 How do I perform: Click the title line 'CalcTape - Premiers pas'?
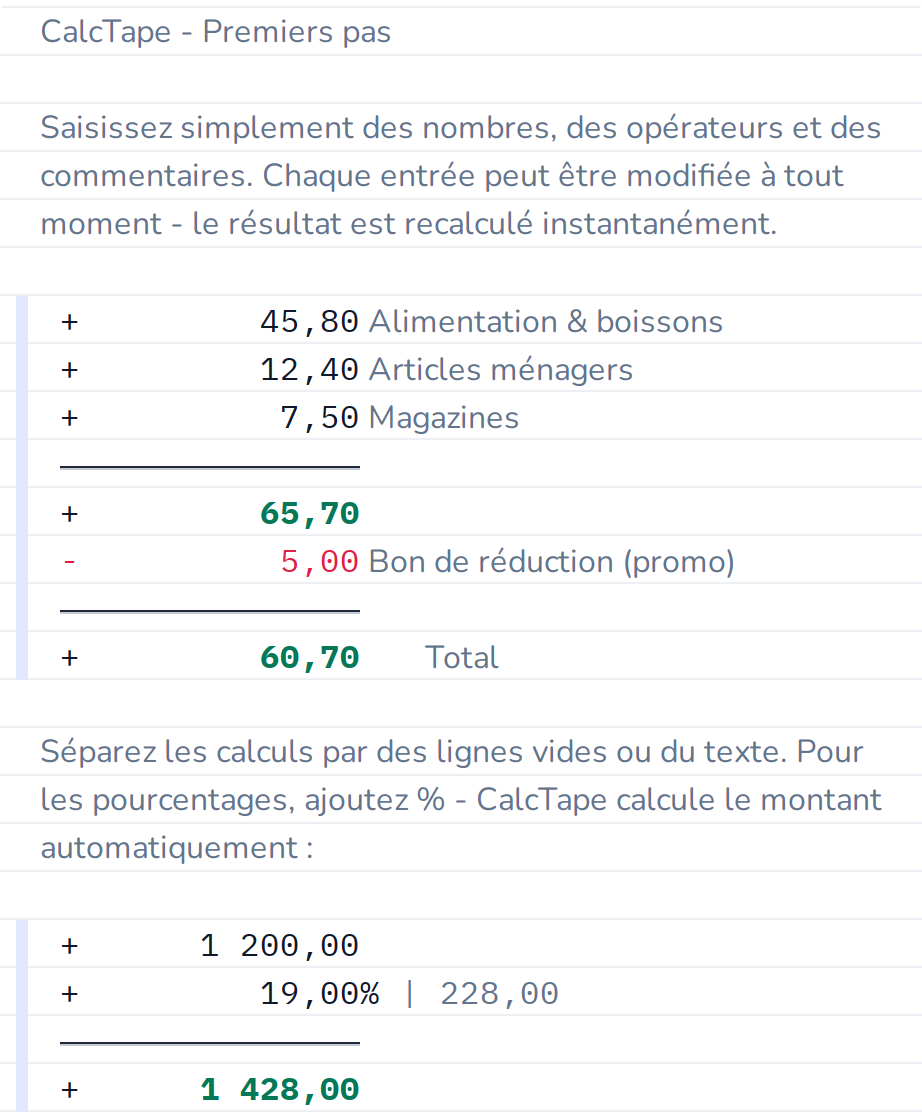point(216,32)
